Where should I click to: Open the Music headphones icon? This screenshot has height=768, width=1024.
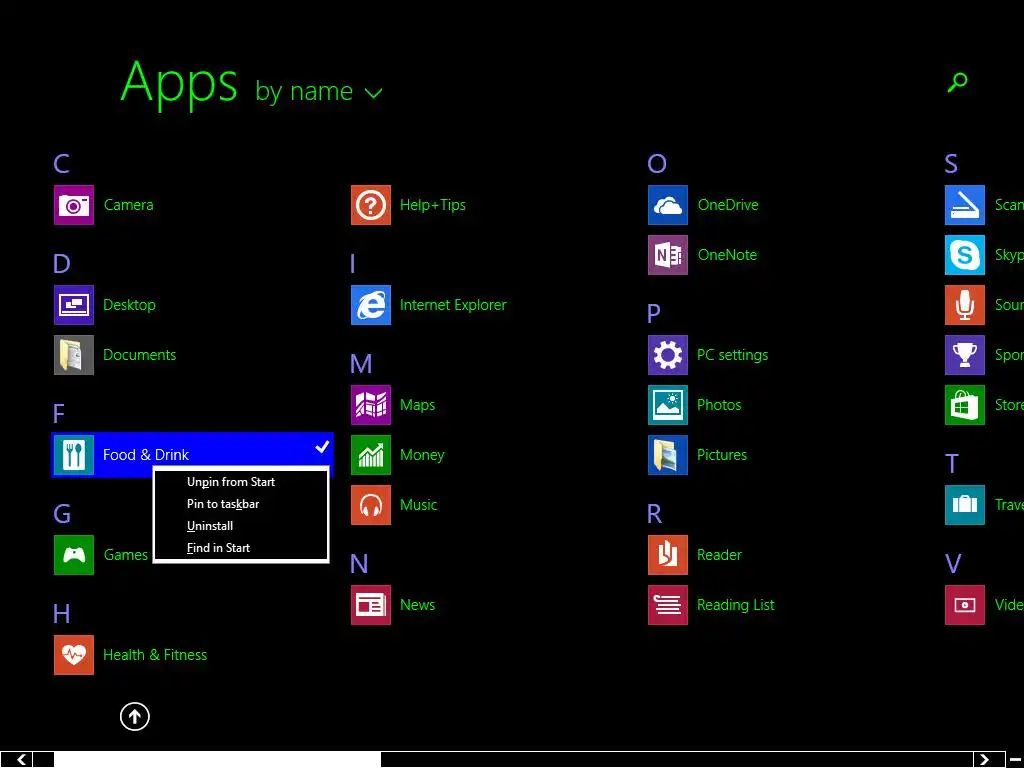371,505
